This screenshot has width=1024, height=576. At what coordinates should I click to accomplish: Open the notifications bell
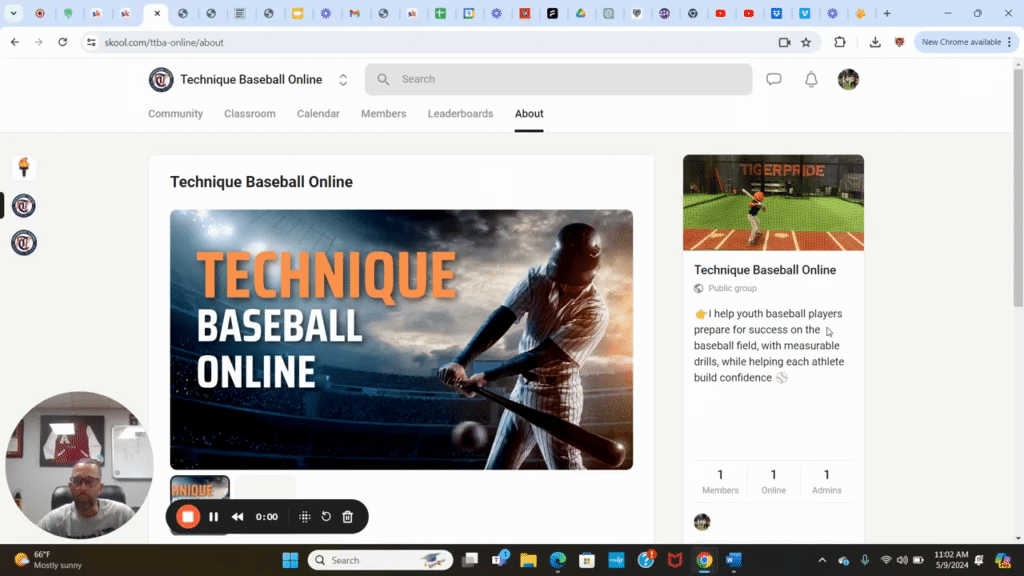click(811, 79)
